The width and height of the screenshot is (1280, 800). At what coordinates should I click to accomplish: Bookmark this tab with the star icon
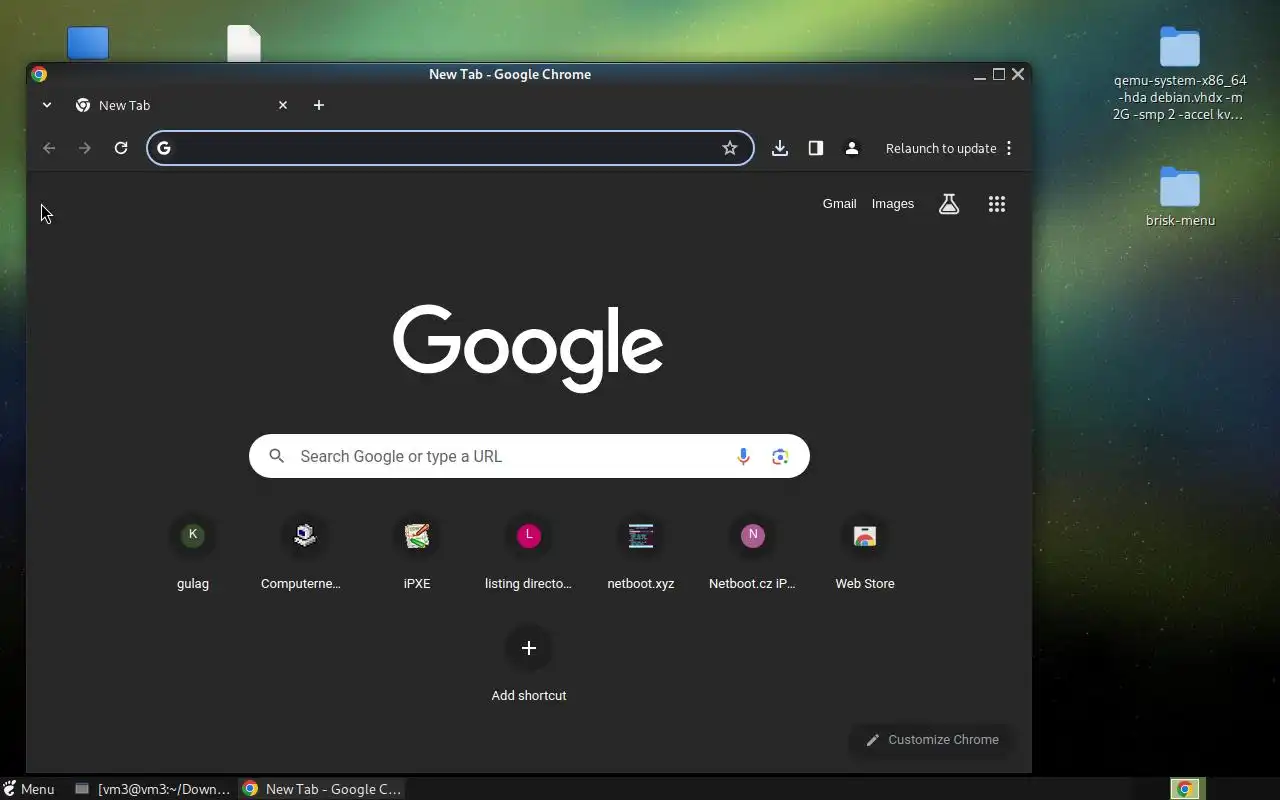730,148
